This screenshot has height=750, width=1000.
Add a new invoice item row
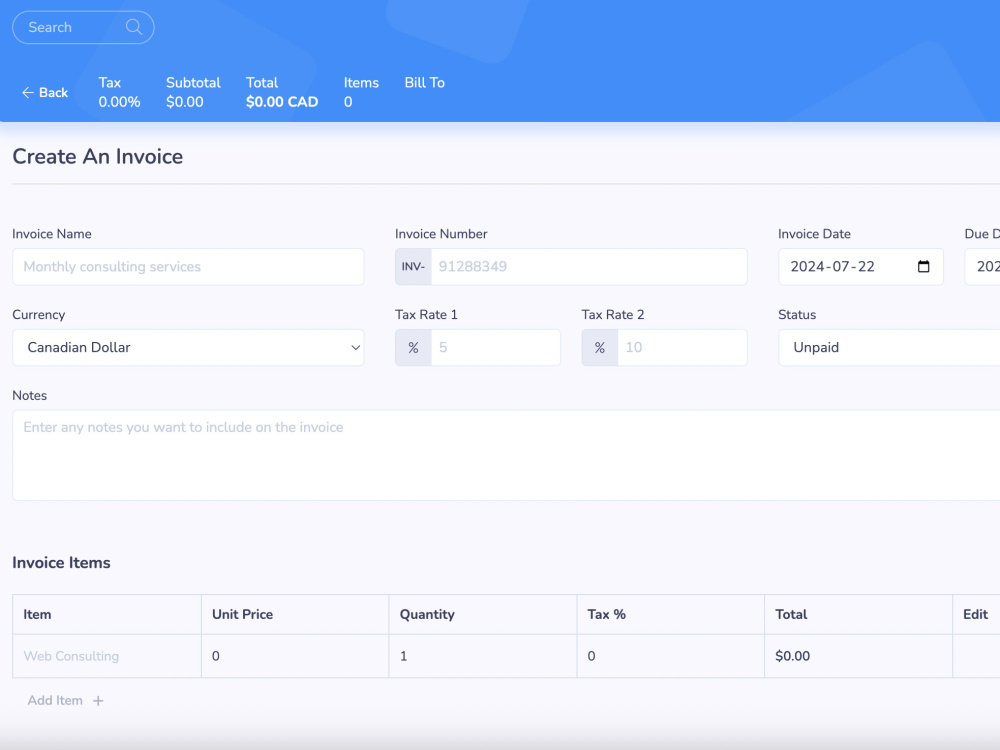coord(65,700)
